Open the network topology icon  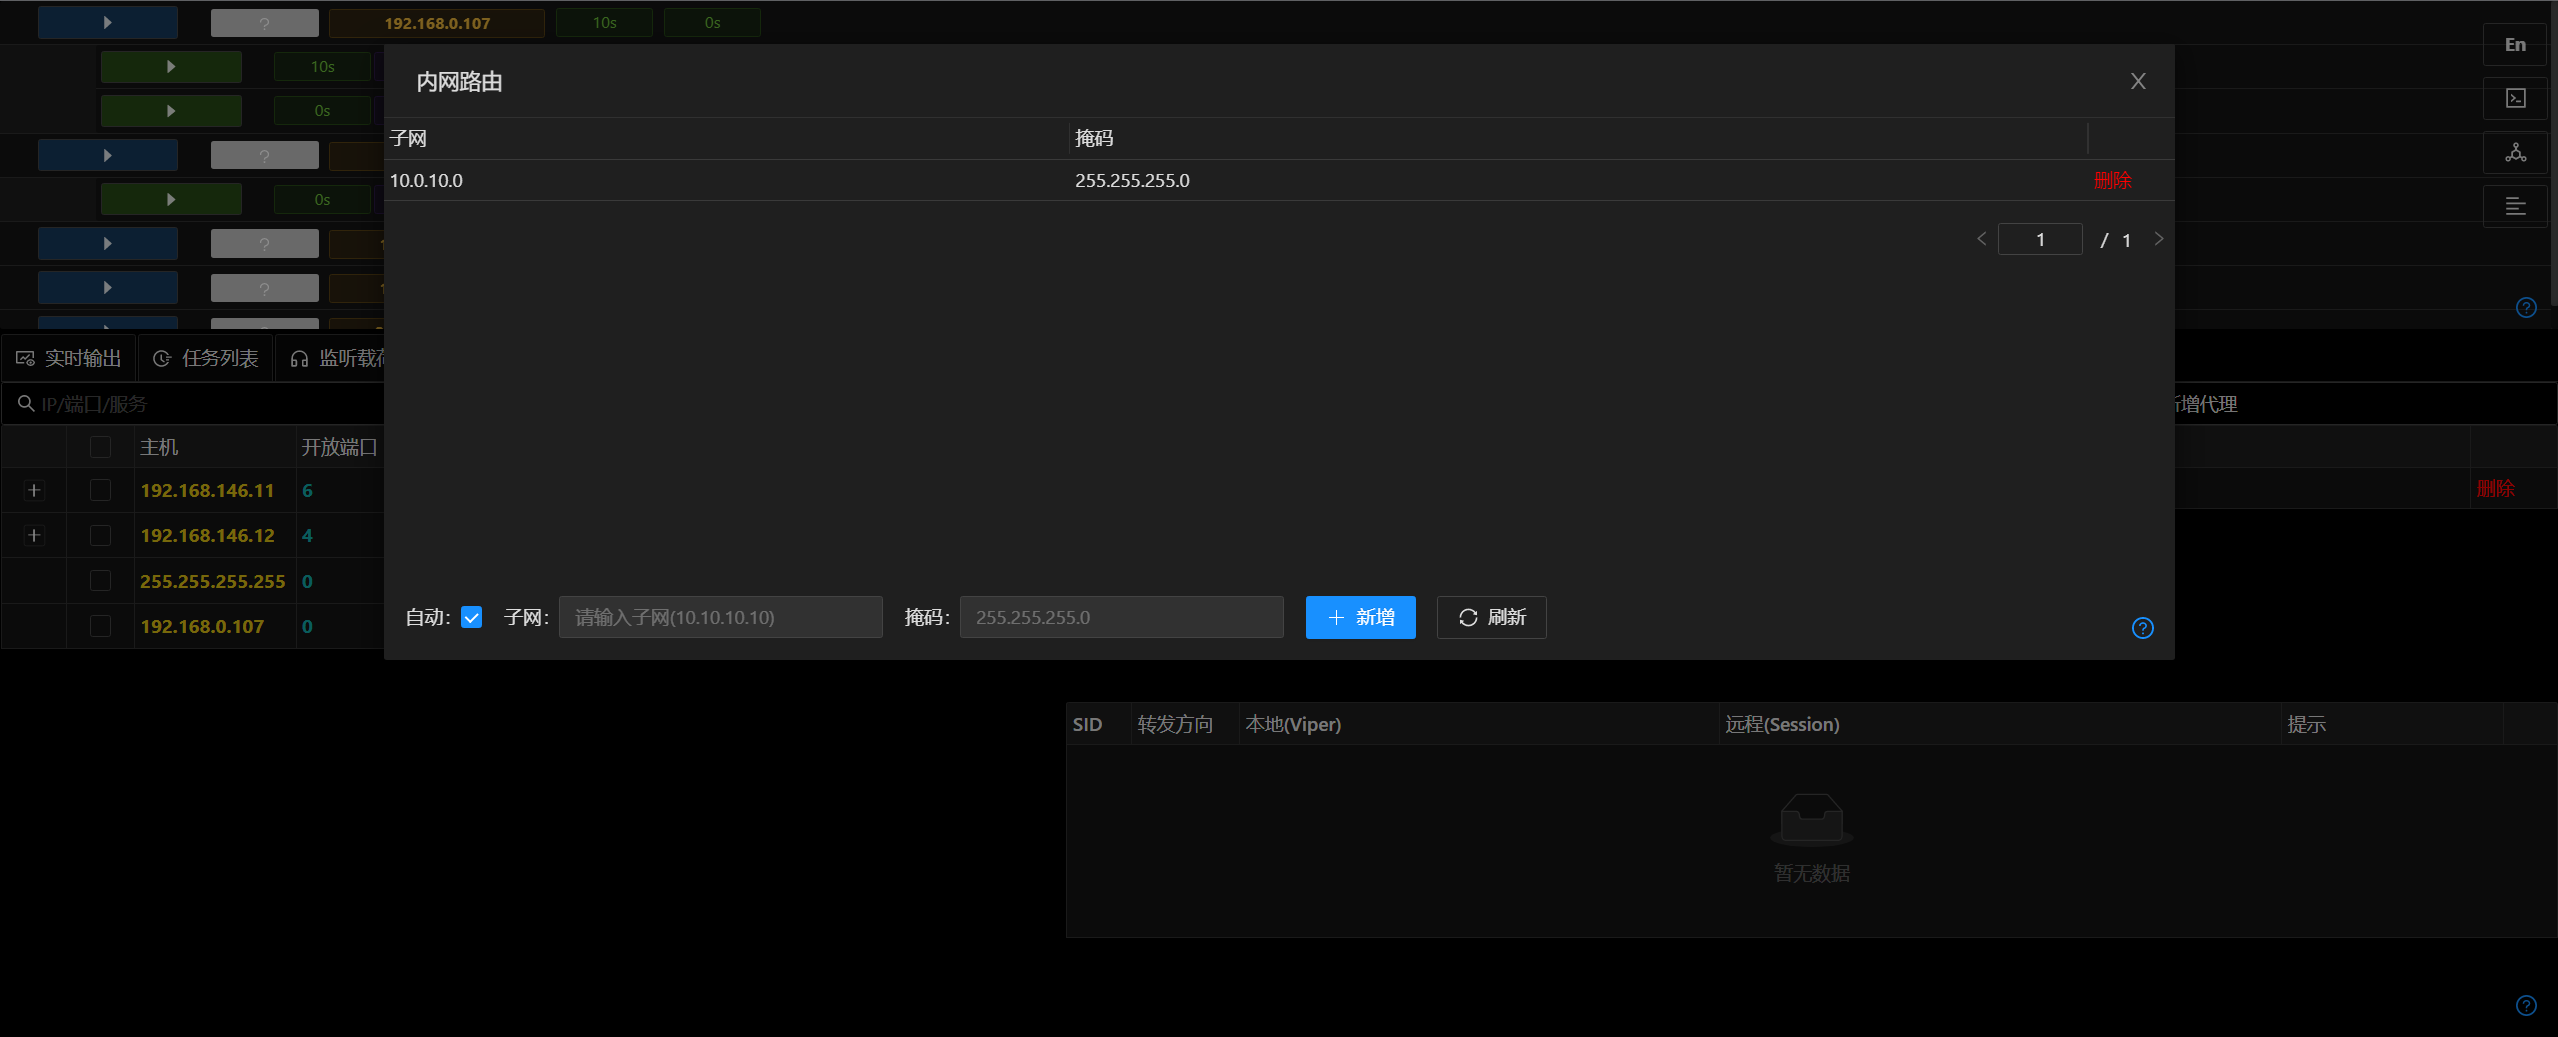coord(2515,152)
